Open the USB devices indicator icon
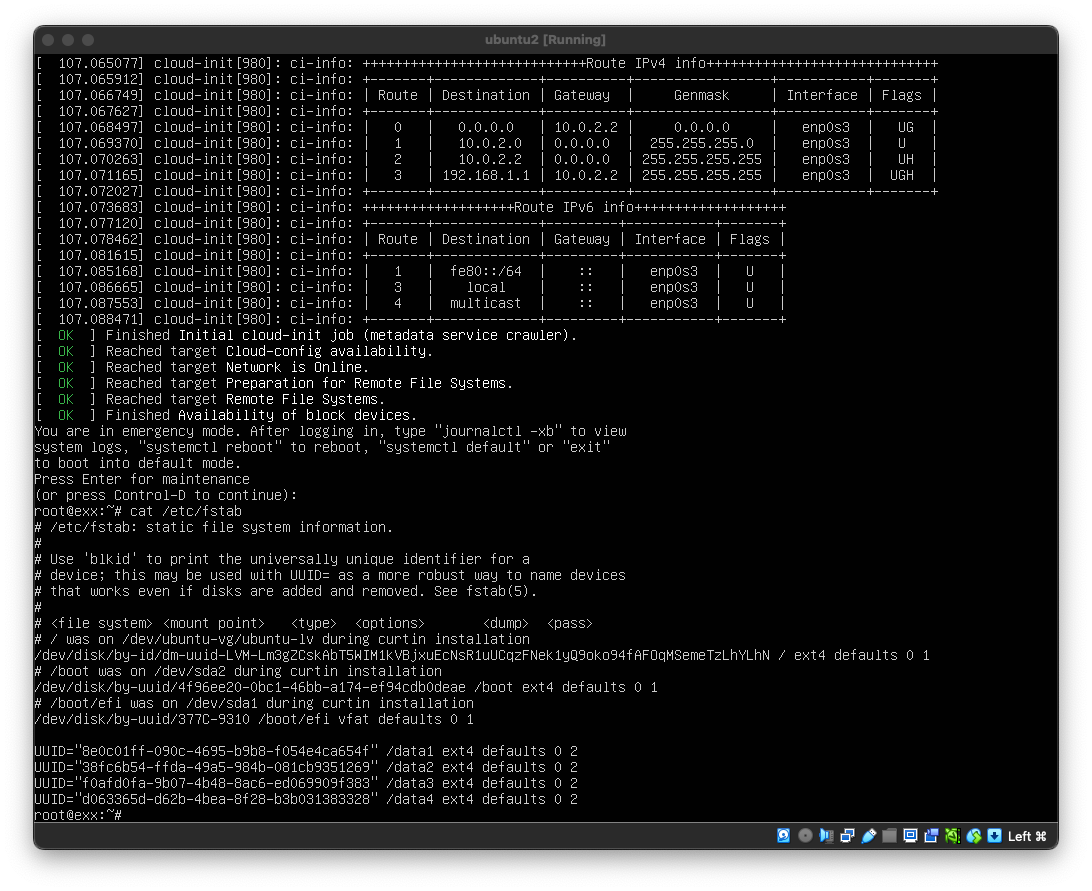1092x891 pixels. pyautogui.click(x=868, y=836)
